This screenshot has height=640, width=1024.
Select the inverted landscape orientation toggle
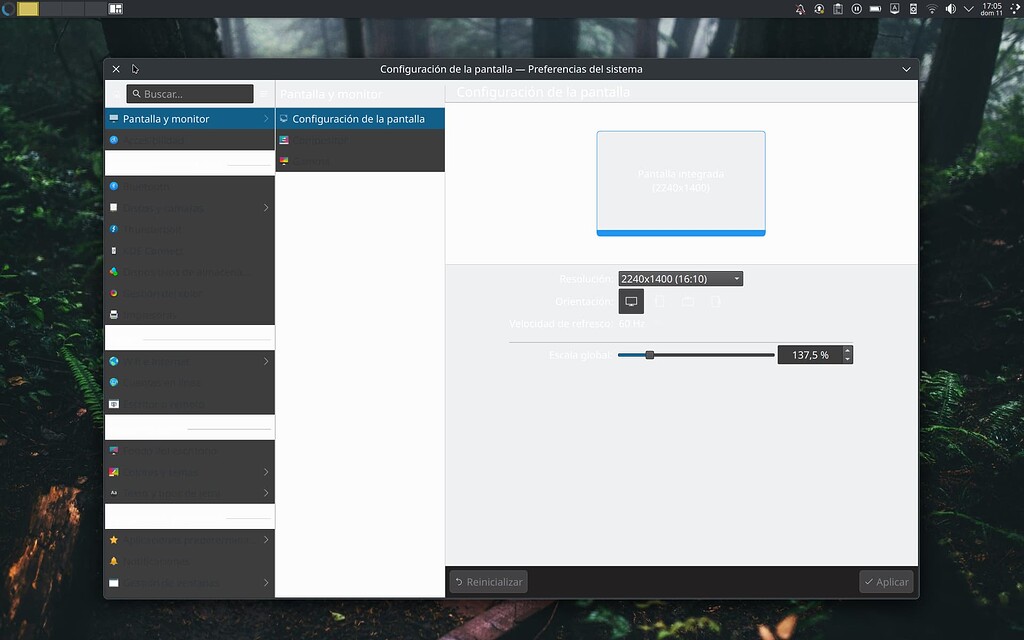click(688, 300)
